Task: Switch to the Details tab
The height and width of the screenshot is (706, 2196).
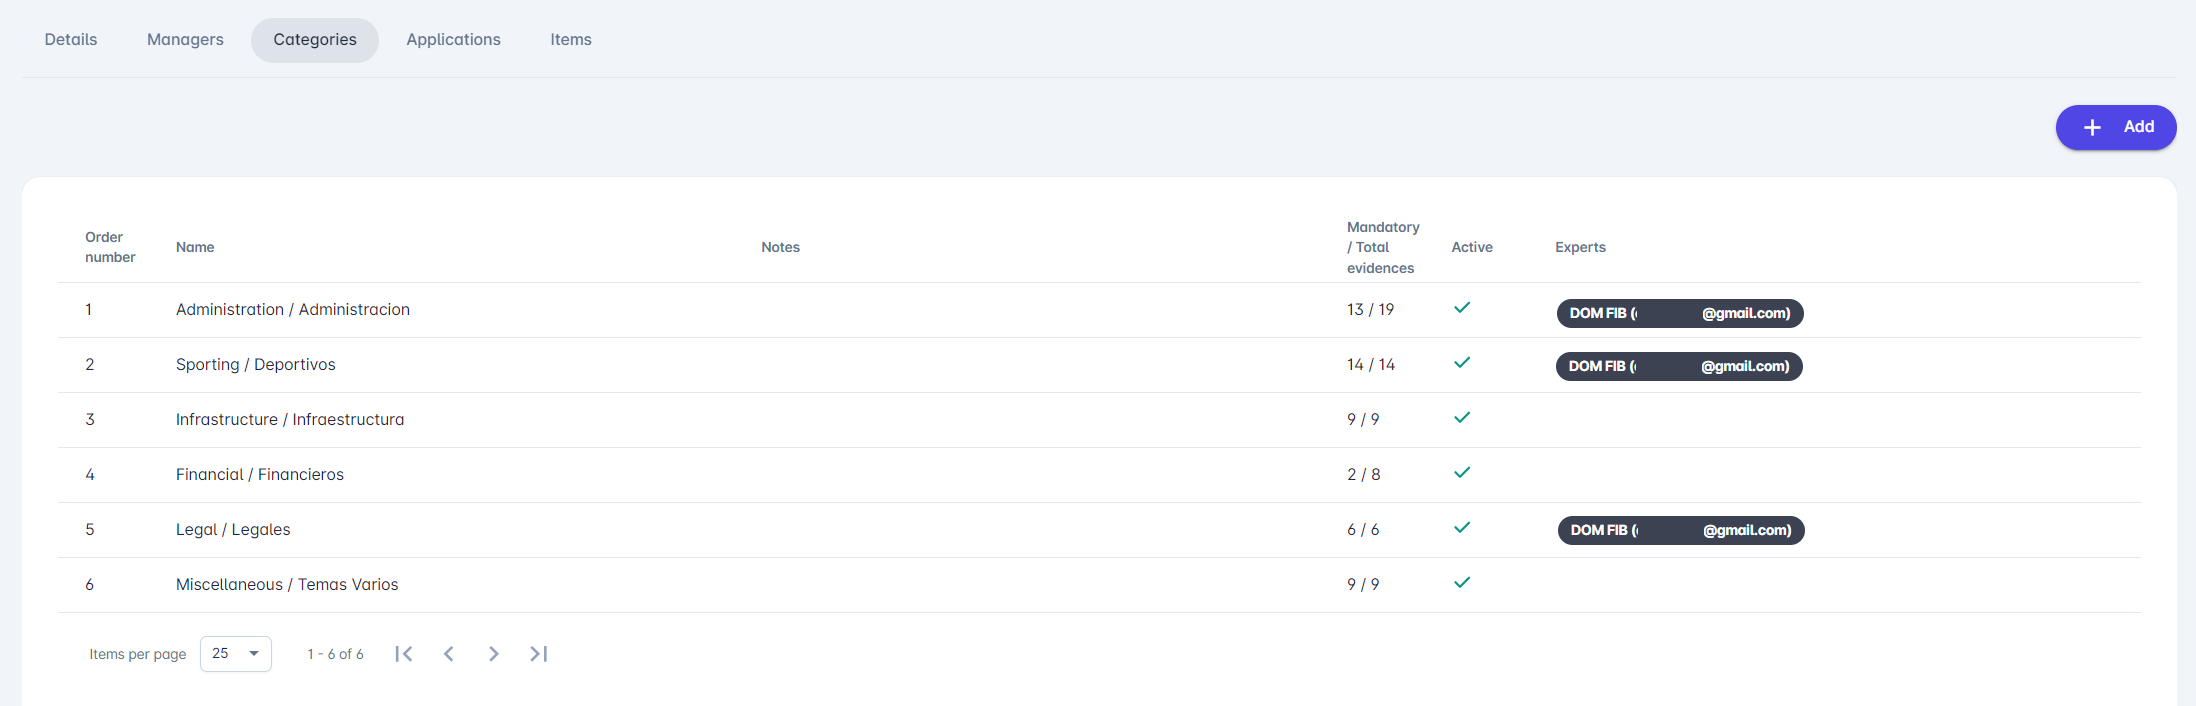Action: click(71, 40)
